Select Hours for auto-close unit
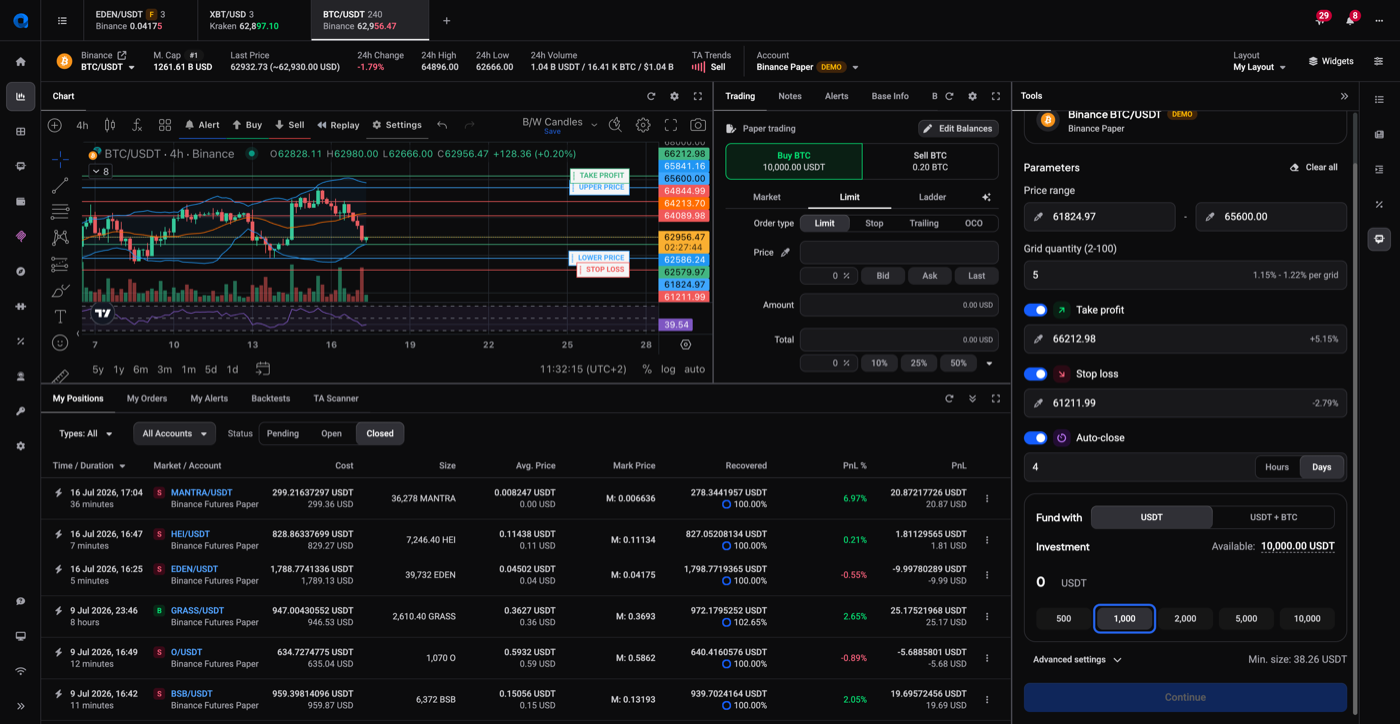Screen dimensions: 1400x724 click(x=1277, y=467)
